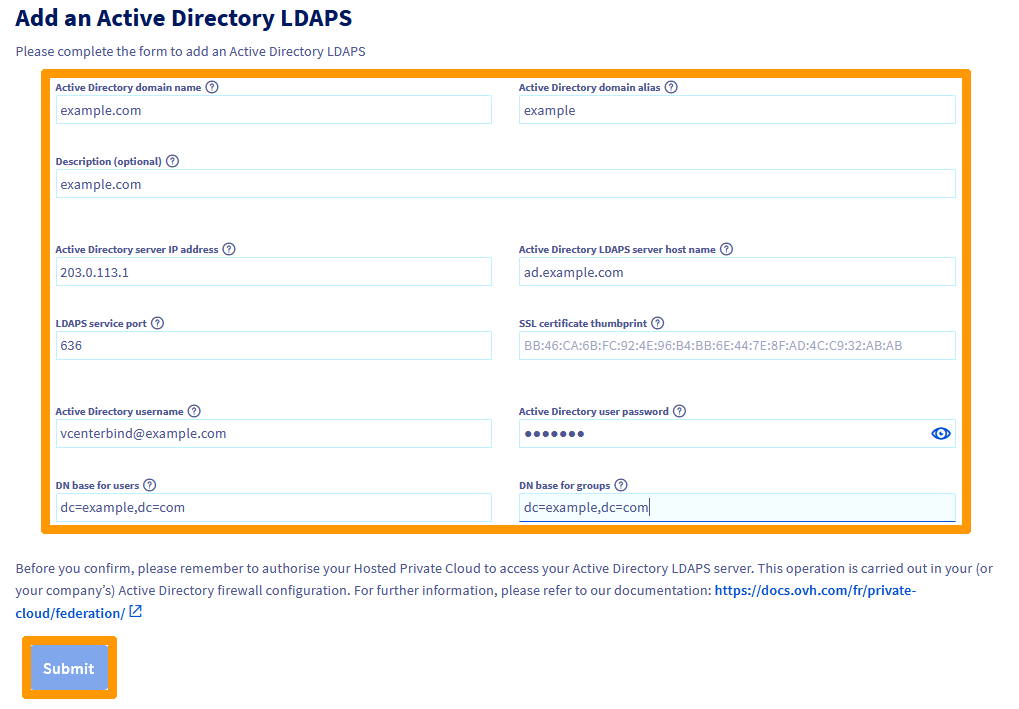Open help for DN base for users
Image resolution: width=1019 pixels, height=709 pixels.
(x=149, y=485)
